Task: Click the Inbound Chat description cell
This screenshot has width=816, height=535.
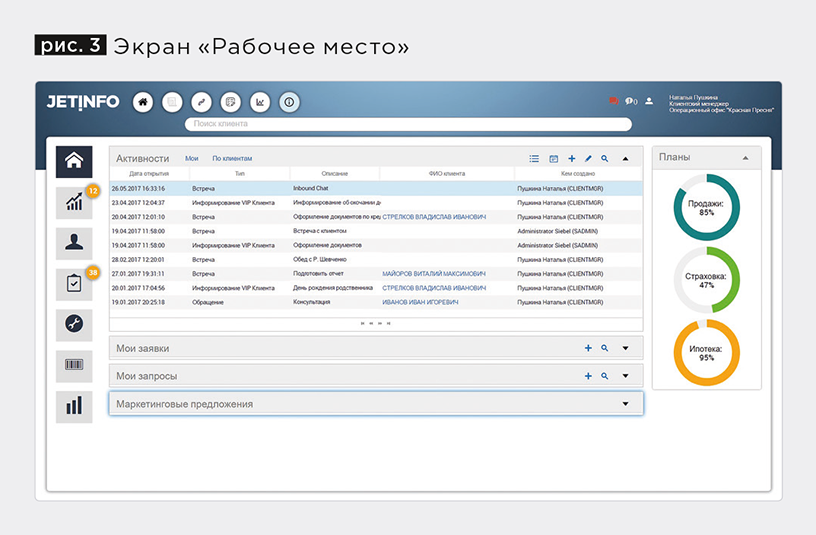Action: pyautogui.click(x=311, y=188)
